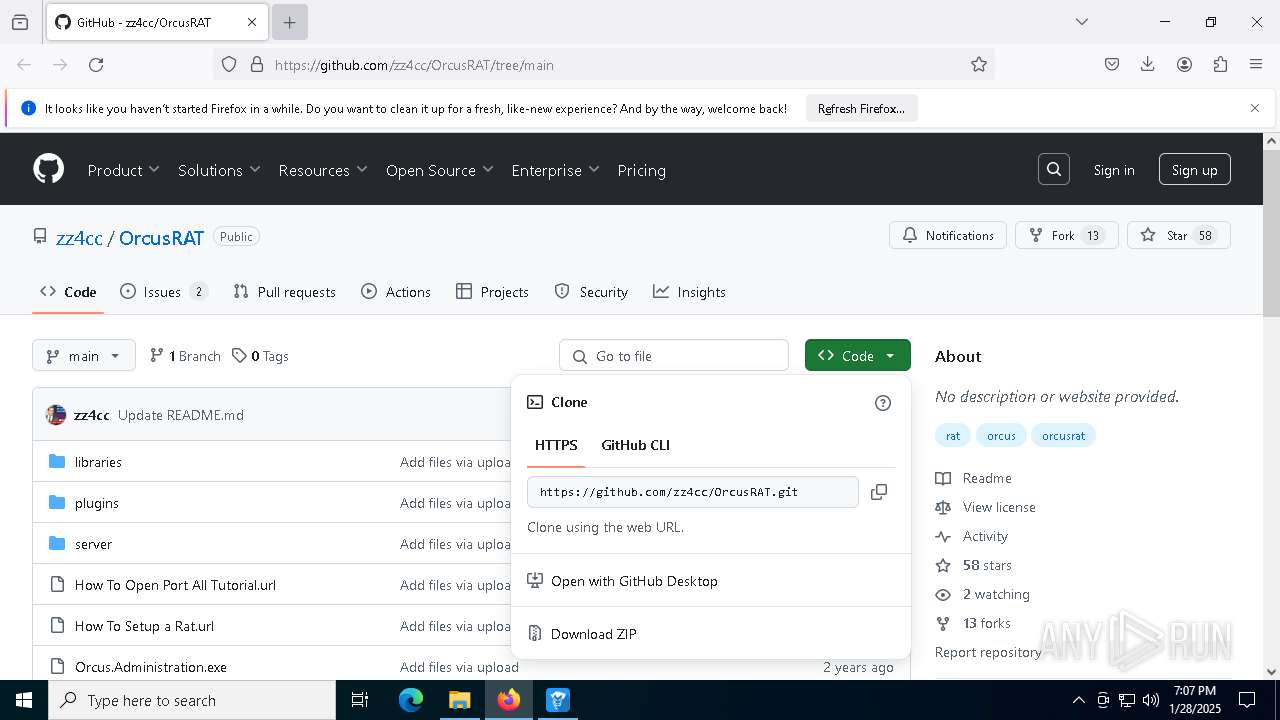Viewport: 1280px width, 720px height.
Task: Click the Notifications button
Action: [x=948, y=236]
